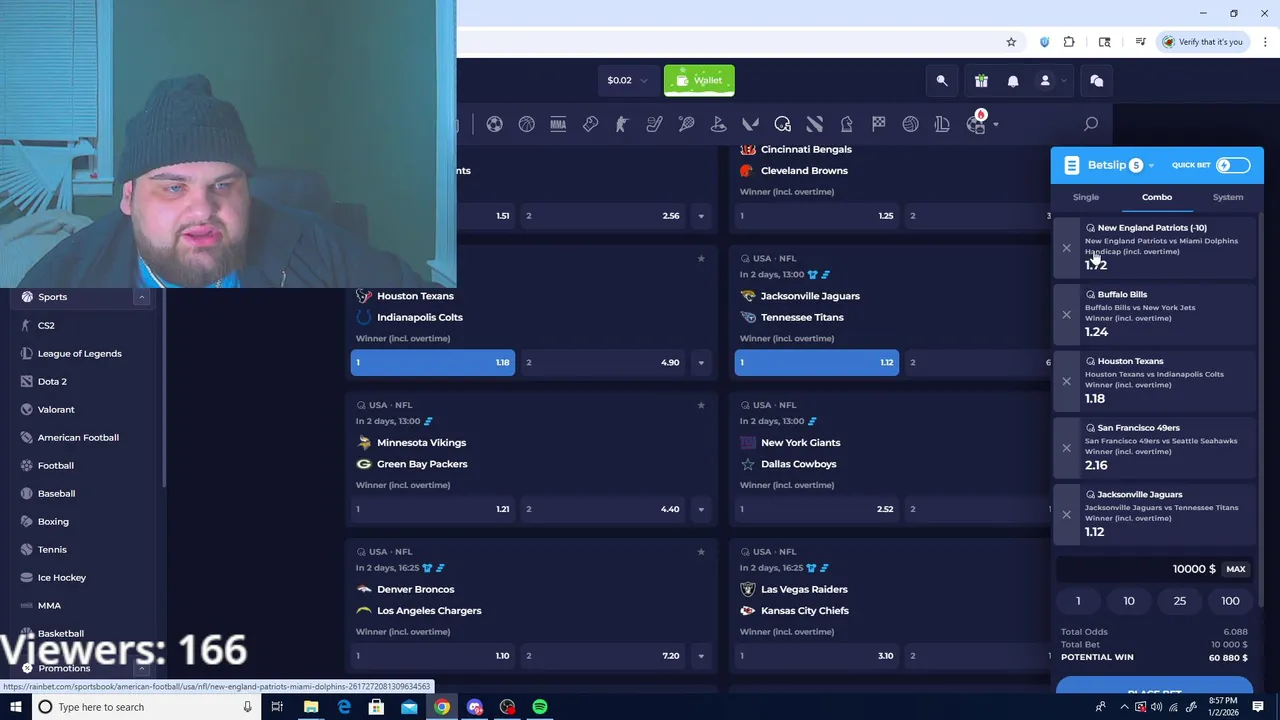Expand more markets for Texans vs Colts
1280x720 pixels.
701,362
